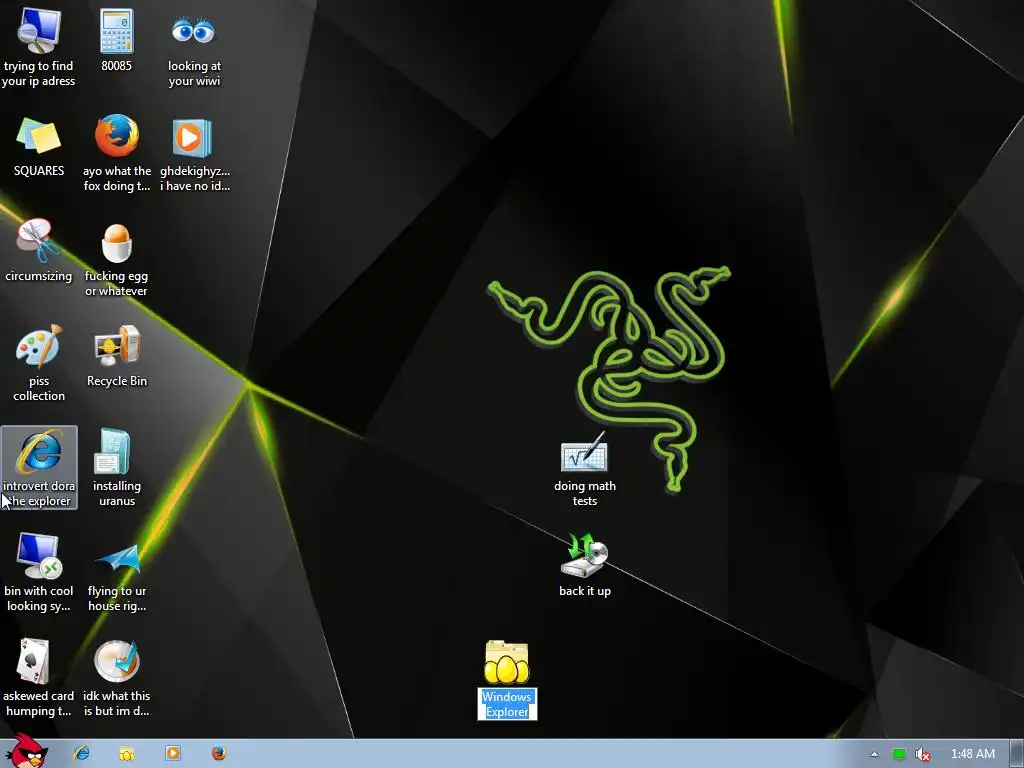Click the Show Desktop strip beside the clock
The image size is (1024, 768).
pos(1017,754)
